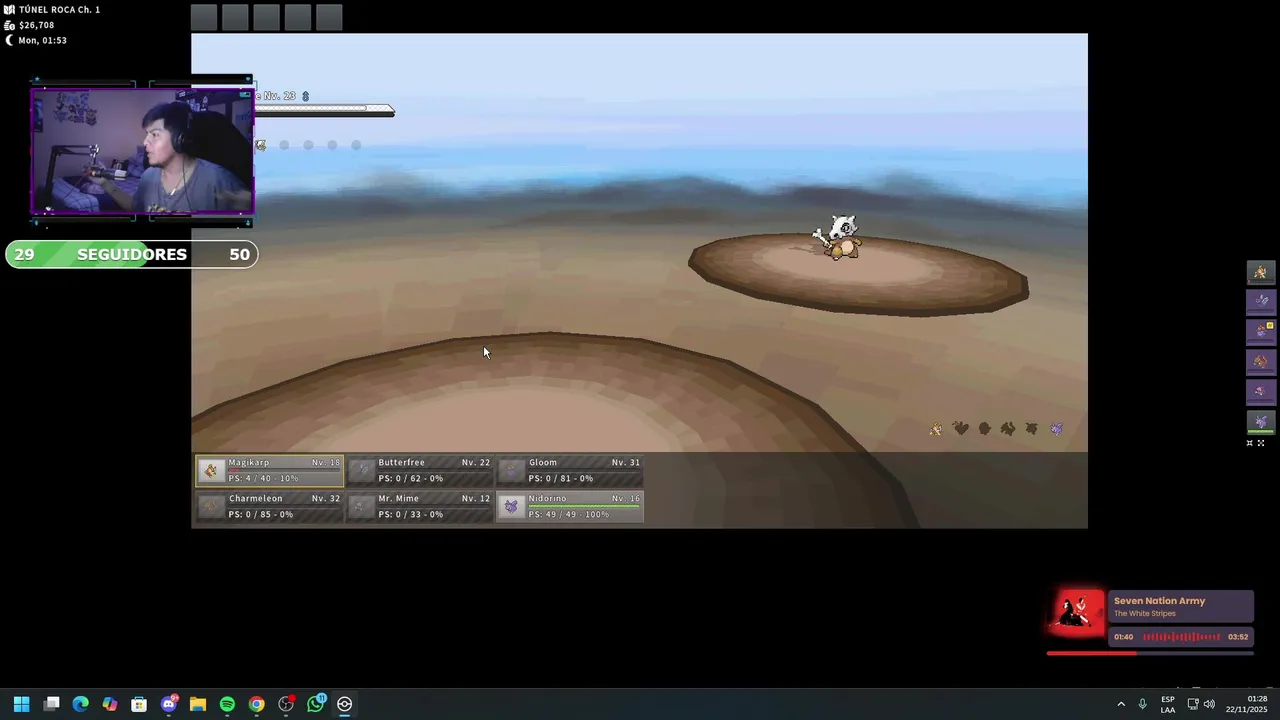Click the Nidorino thumbnail with green bar
This screenshot has width=1280, height=720.
pos(1260,421)
